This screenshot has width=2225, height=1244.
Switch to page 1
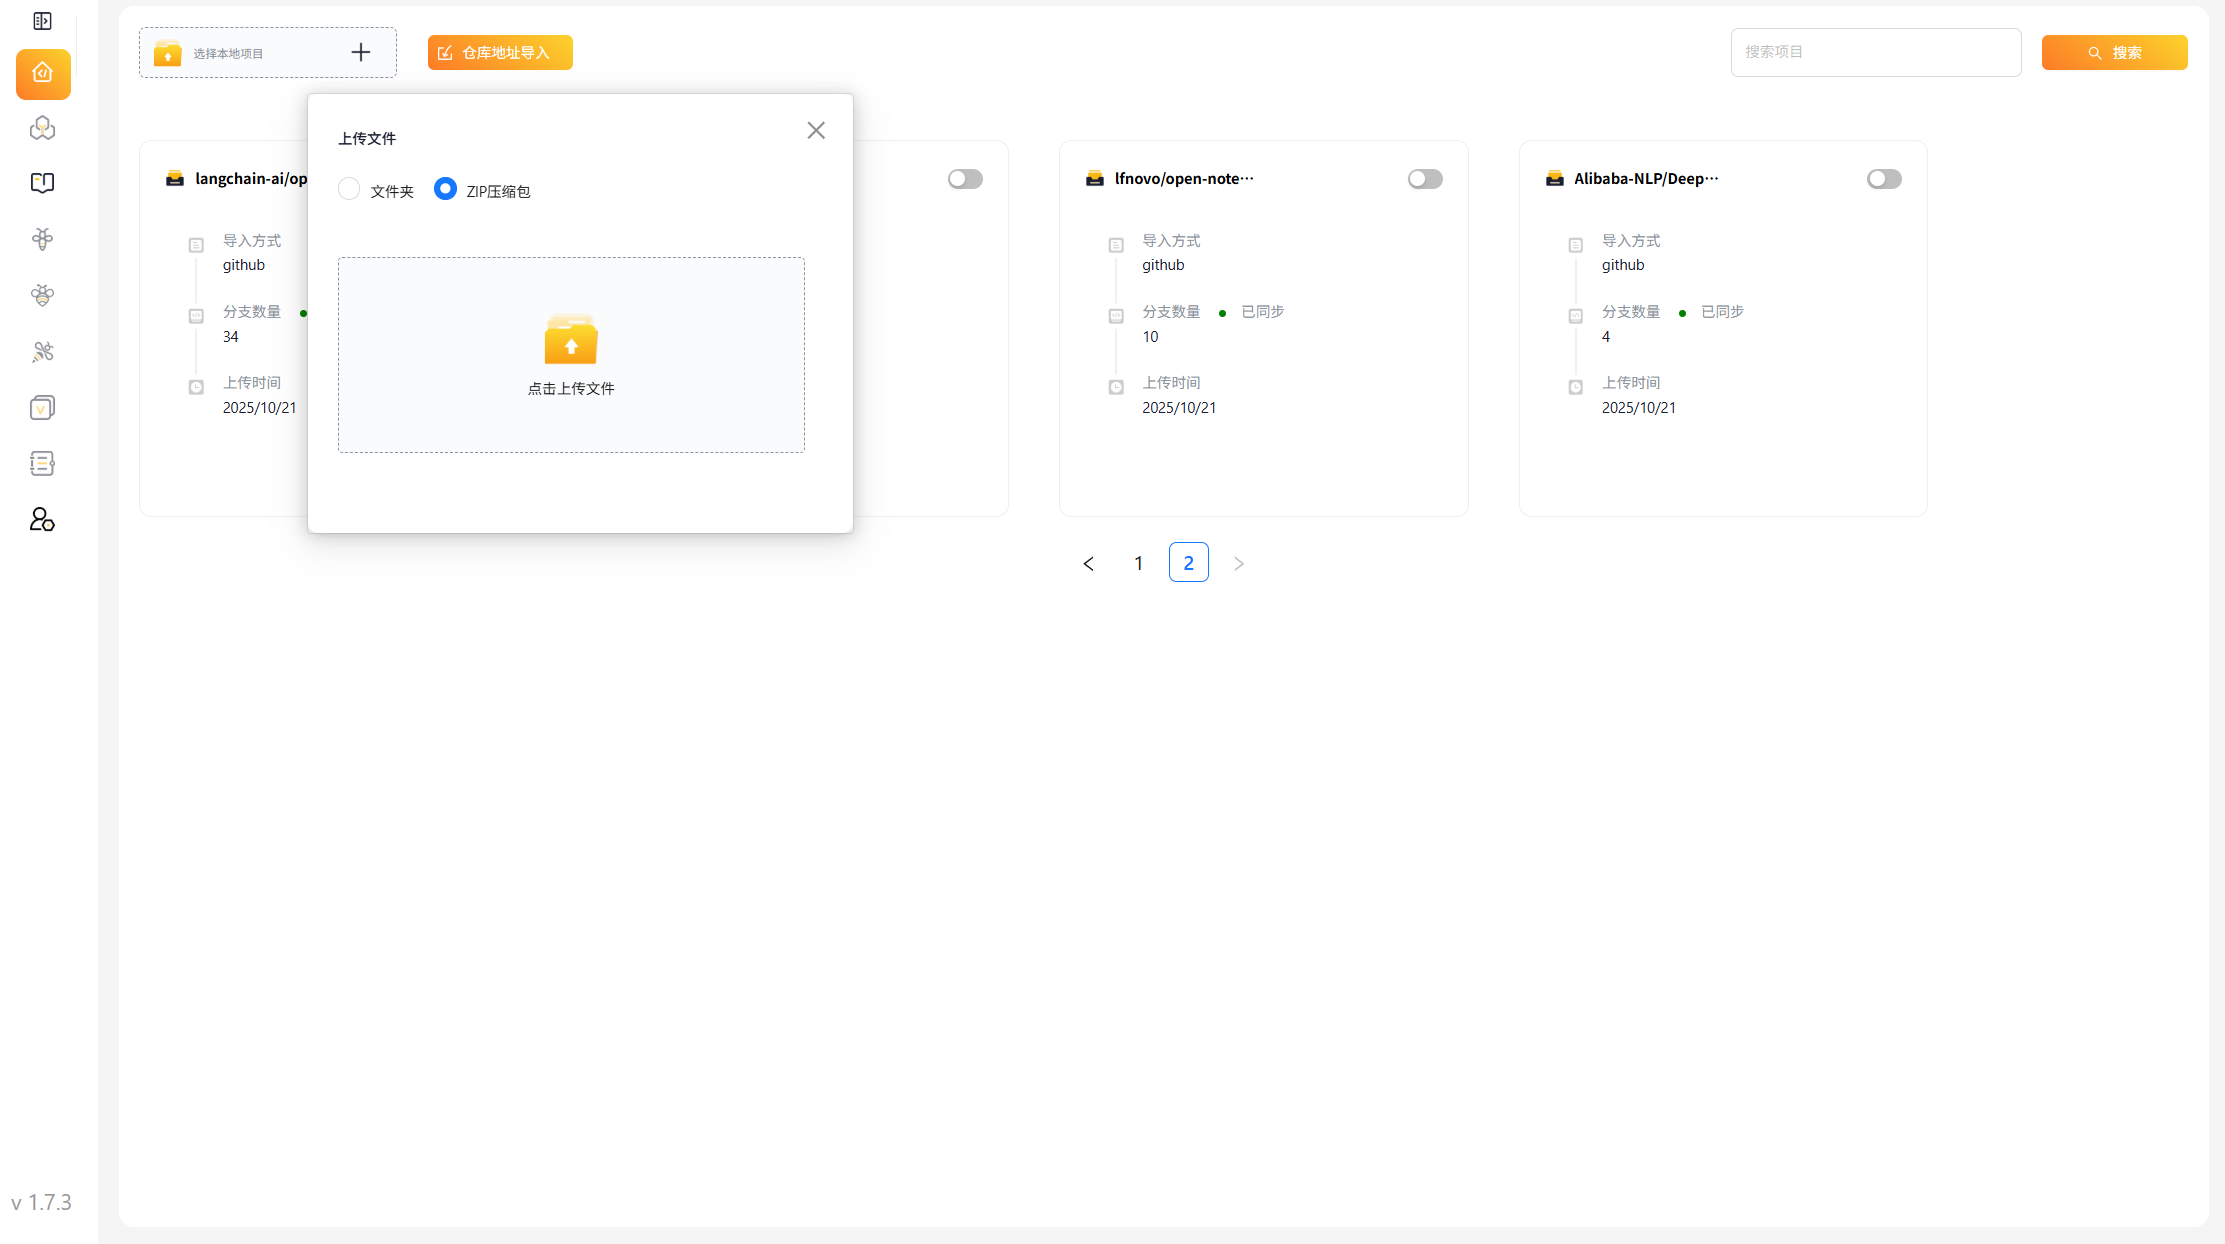click(1138, 564)
